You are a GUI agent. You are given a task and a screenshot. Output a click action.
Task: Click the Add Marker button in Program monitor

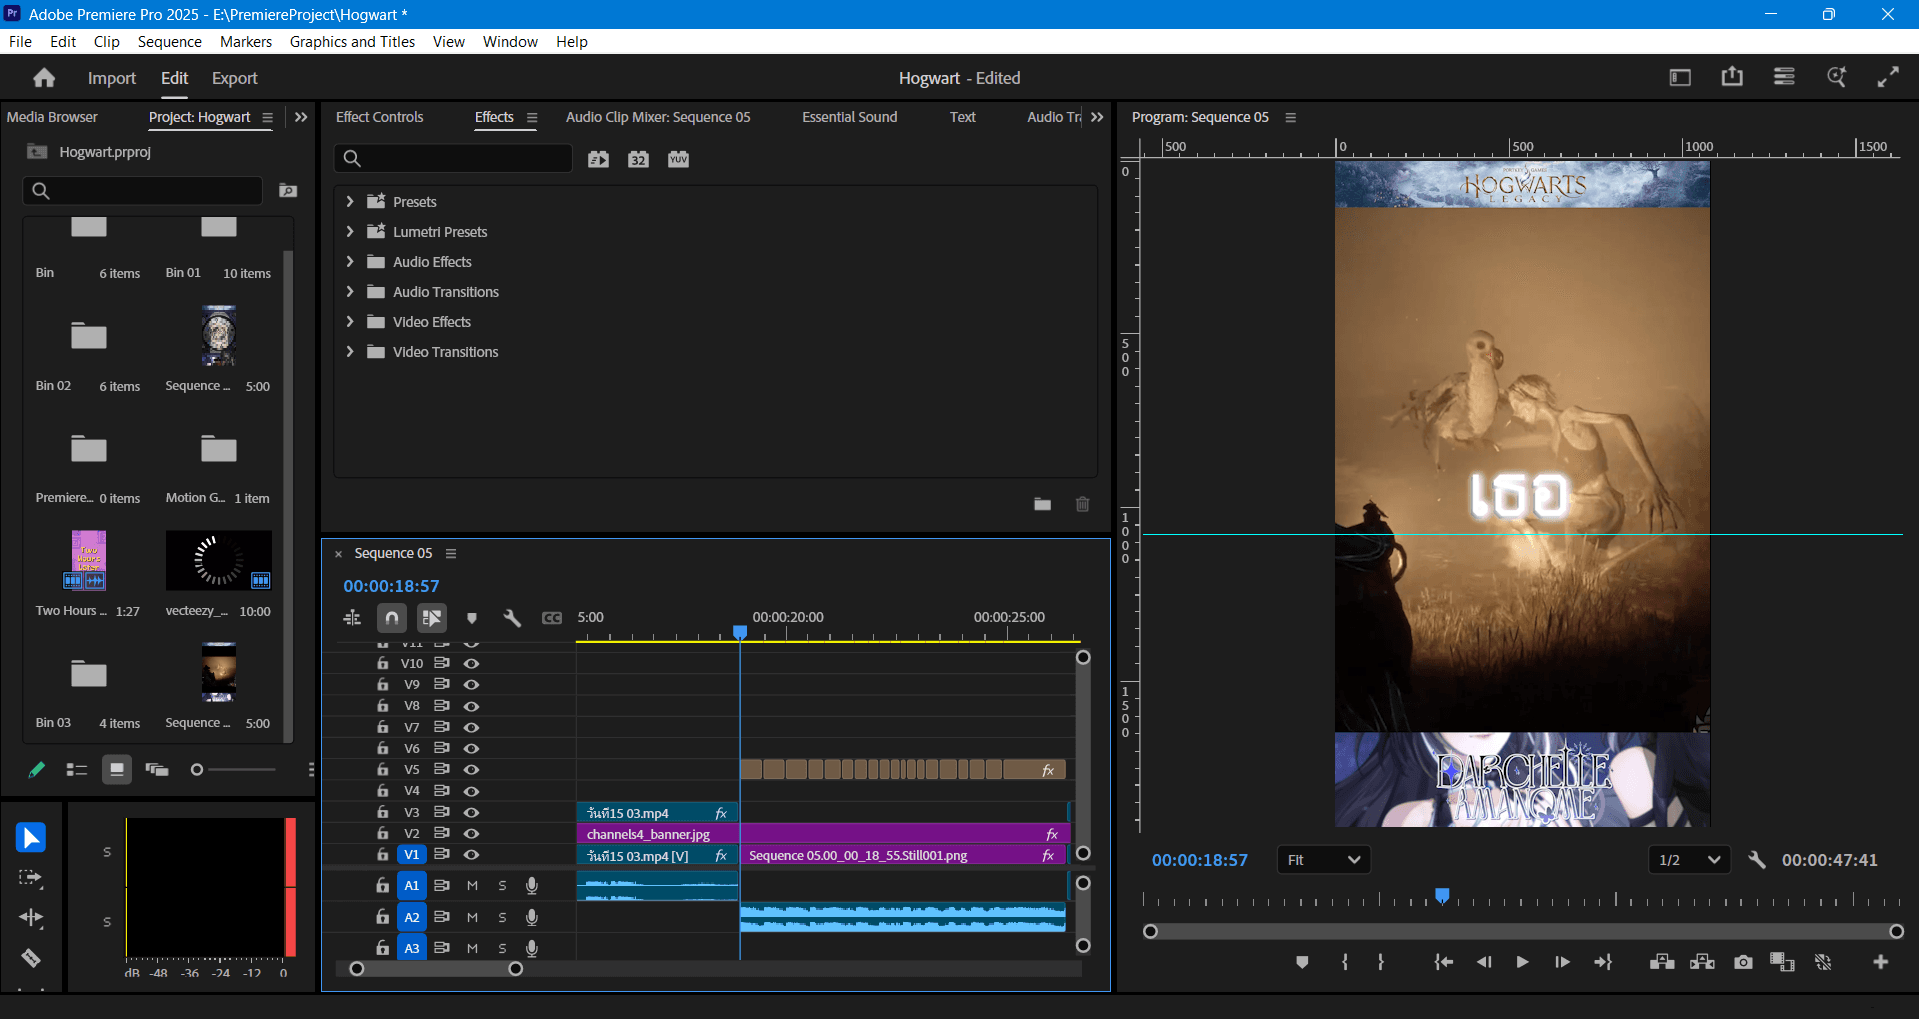click(x=1302, y=962)
